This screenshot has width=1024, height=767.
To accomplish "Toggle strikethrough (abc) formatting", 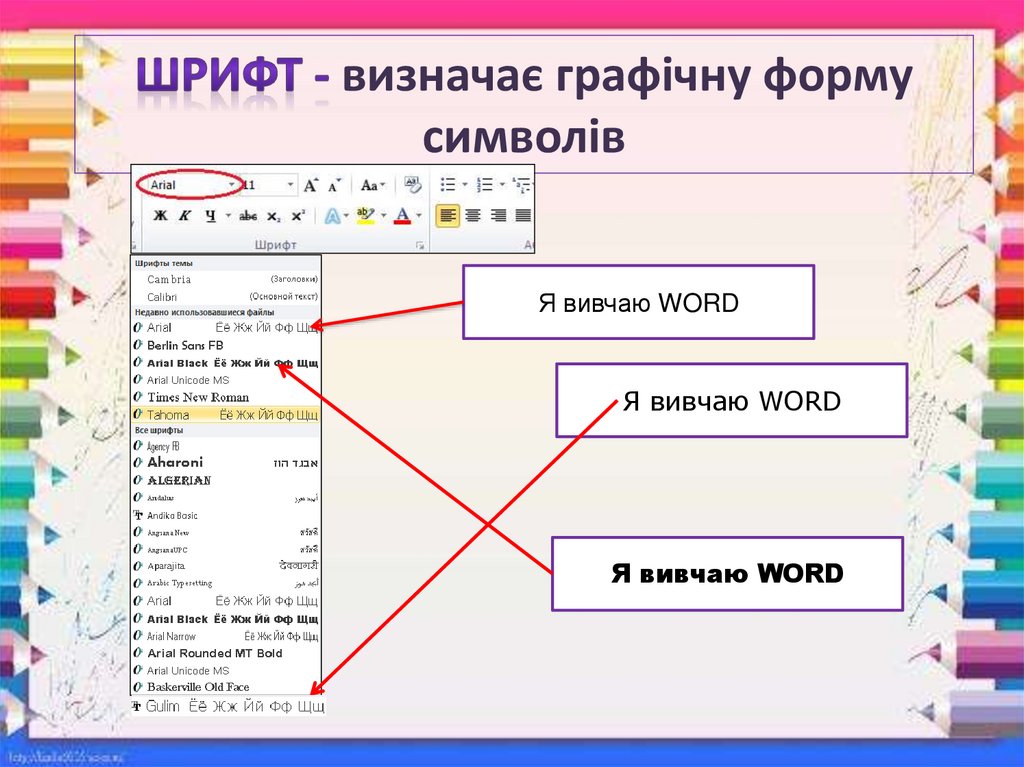I will [248, 216].
